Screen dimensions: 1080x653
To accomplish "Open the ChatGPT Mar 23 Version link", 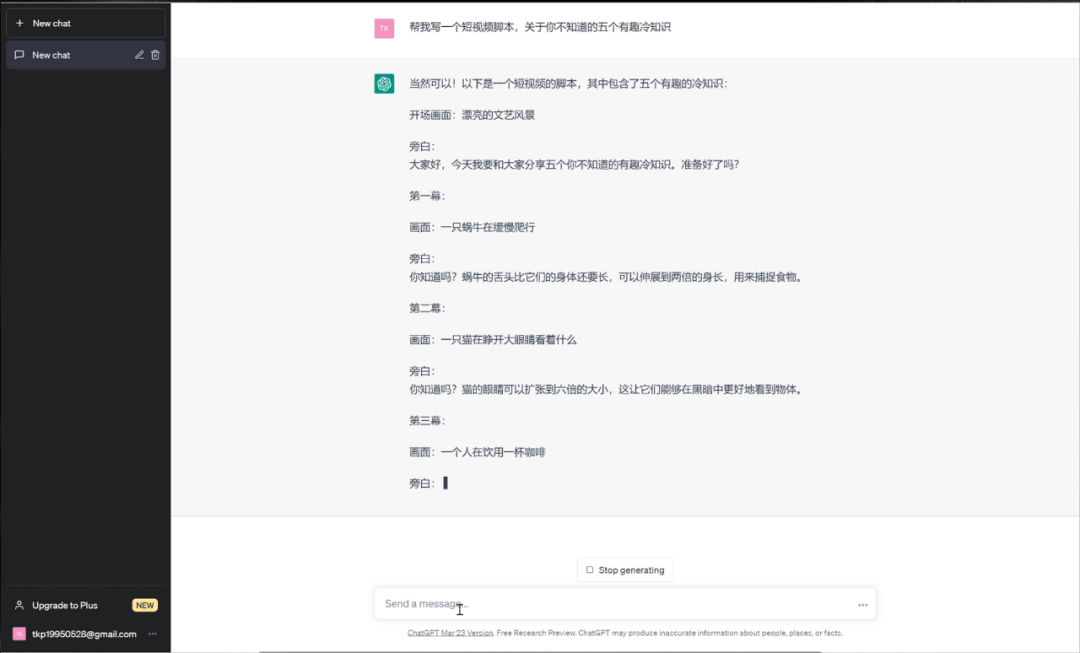I will (x=450, y=633).
